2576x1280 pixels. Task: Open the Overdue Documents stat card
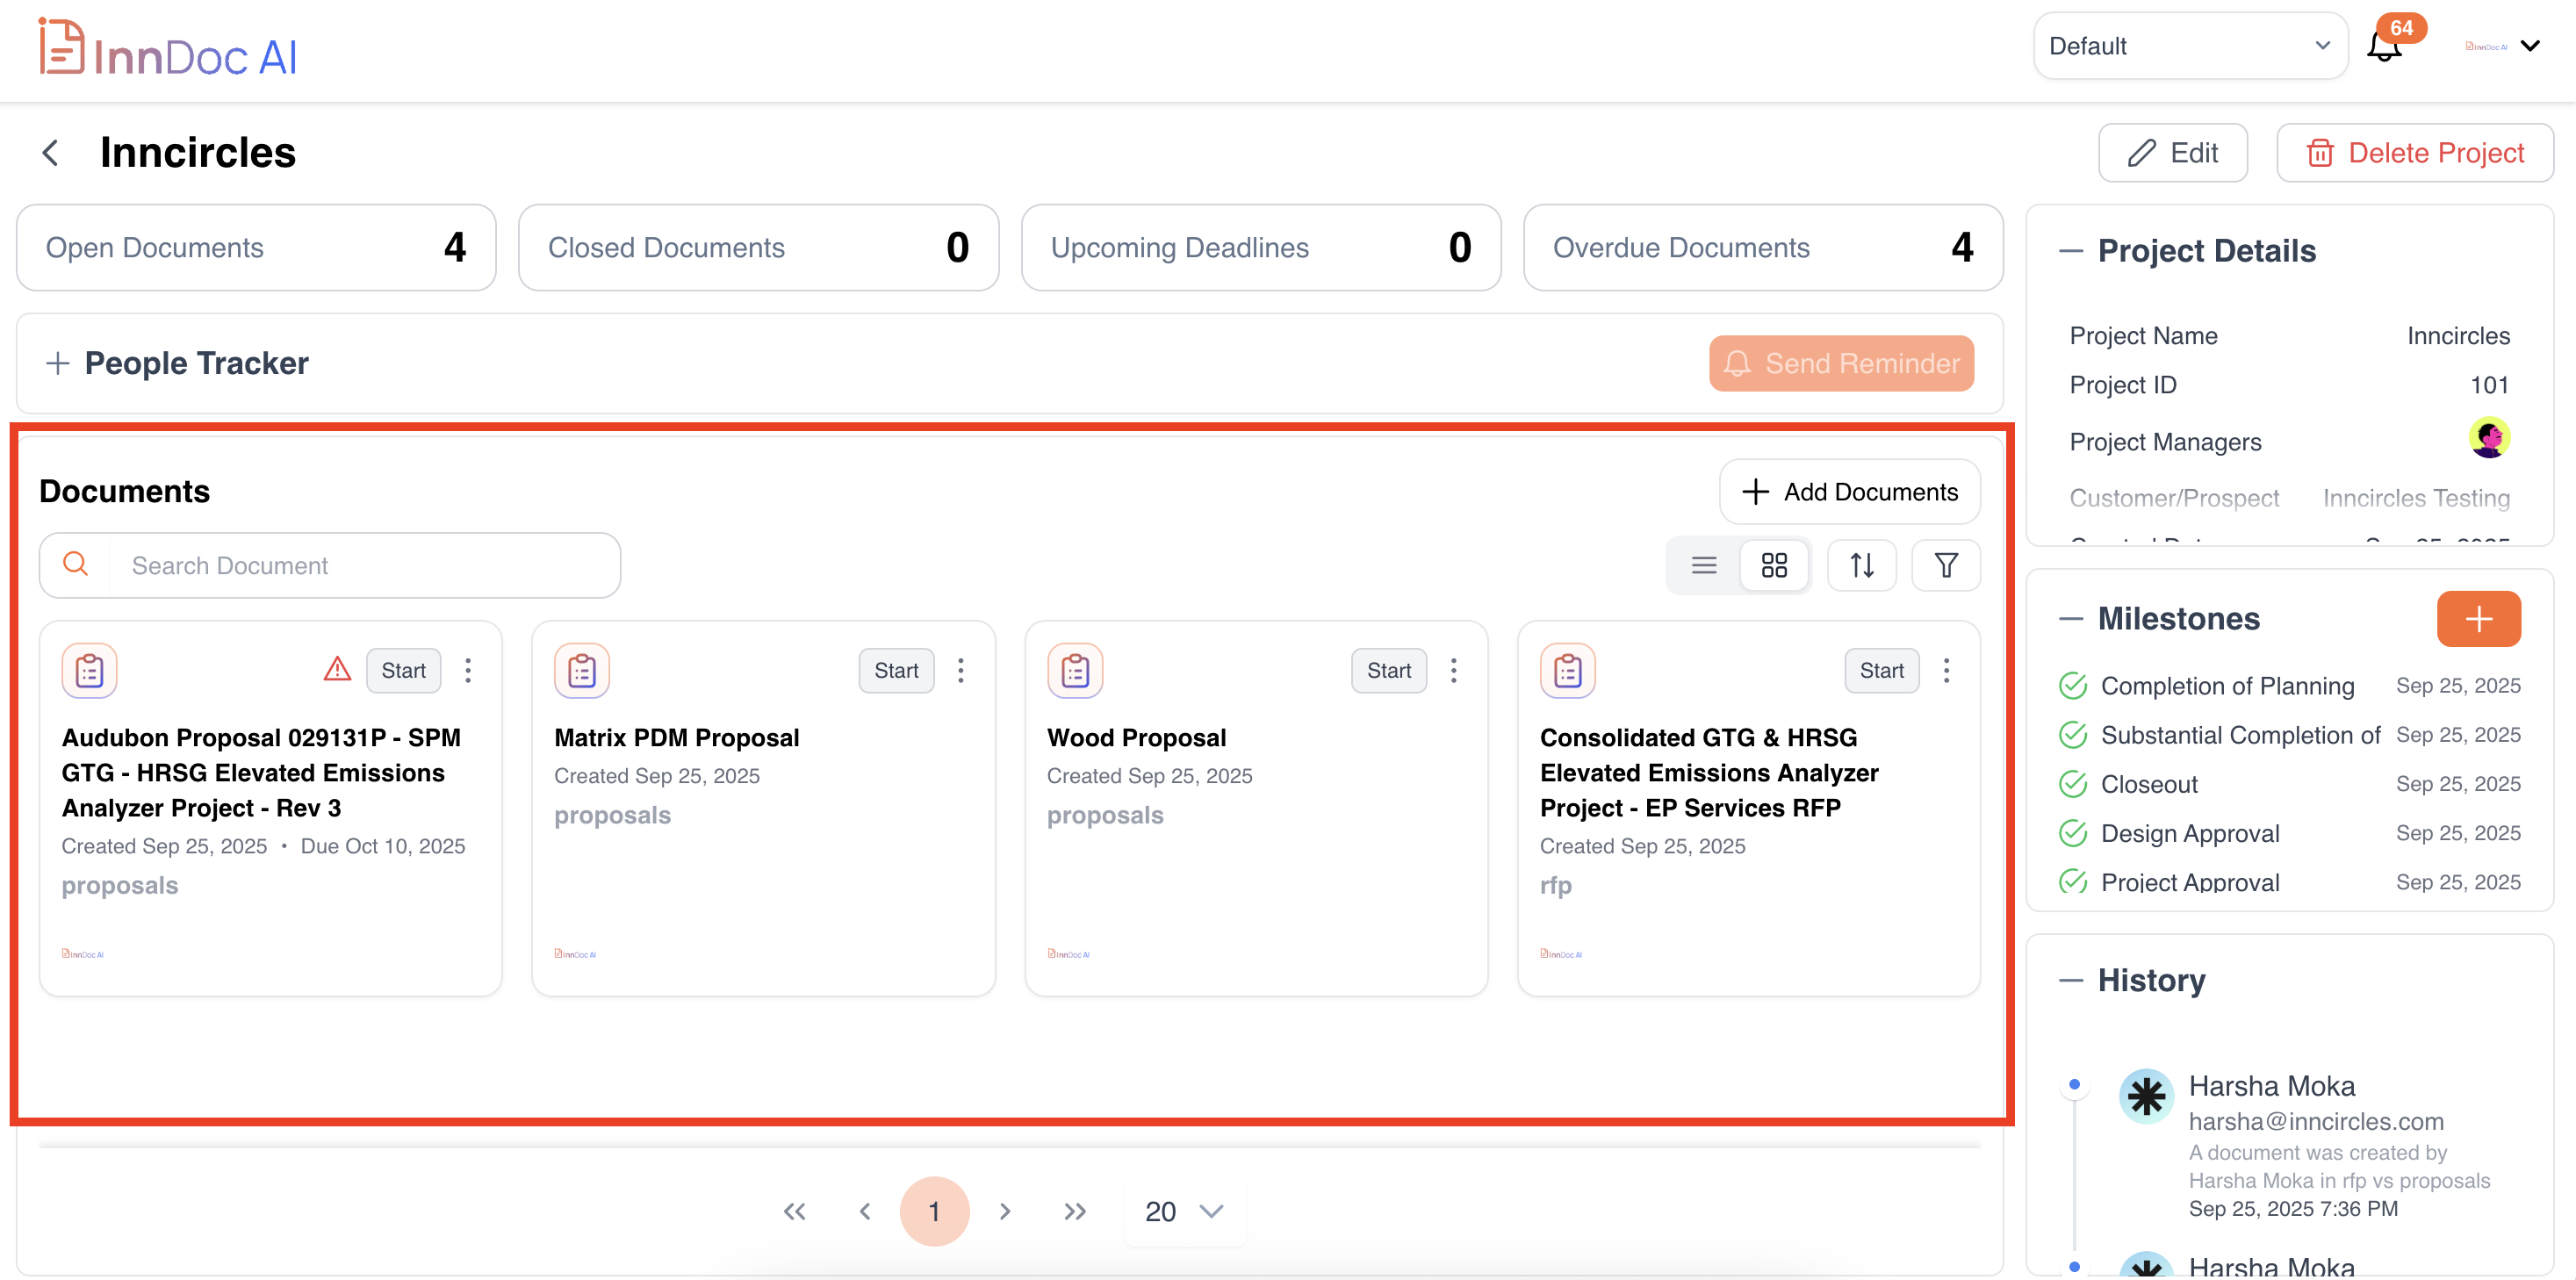point(1762,247)
